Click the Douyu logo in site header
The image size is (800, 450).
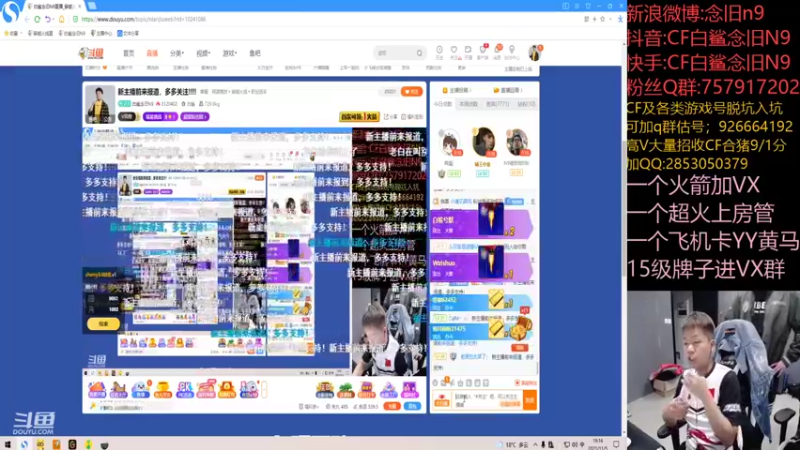(x=91, y=53)
